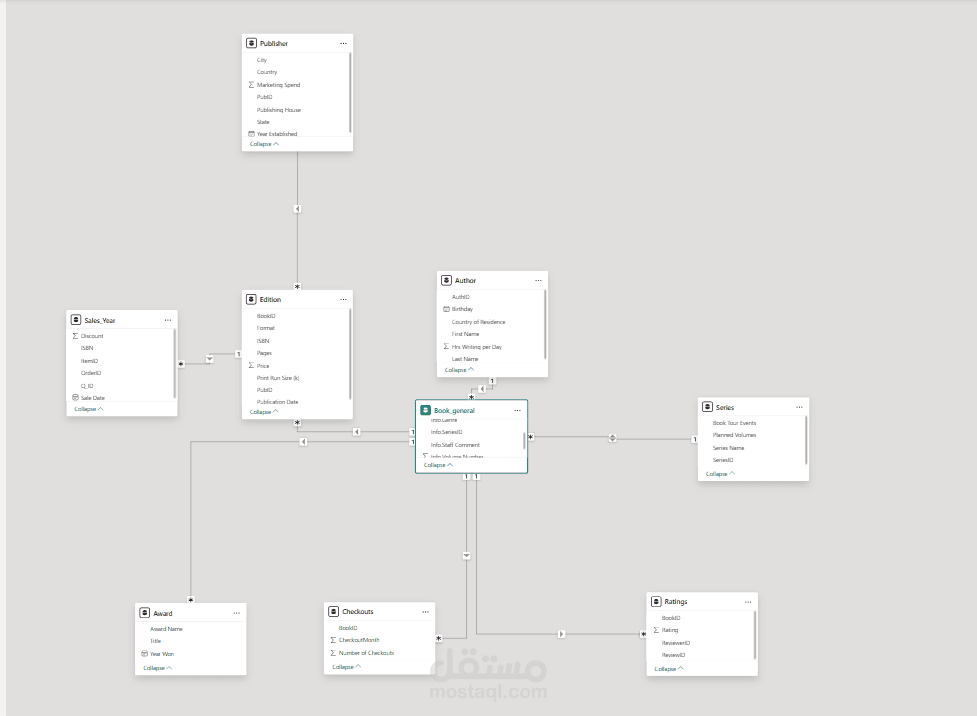Image resolution: width=977 pixels, height=716 pixels.
Task: Collapse the Series table
Action: pyautogui.click(x=720, y=474)
